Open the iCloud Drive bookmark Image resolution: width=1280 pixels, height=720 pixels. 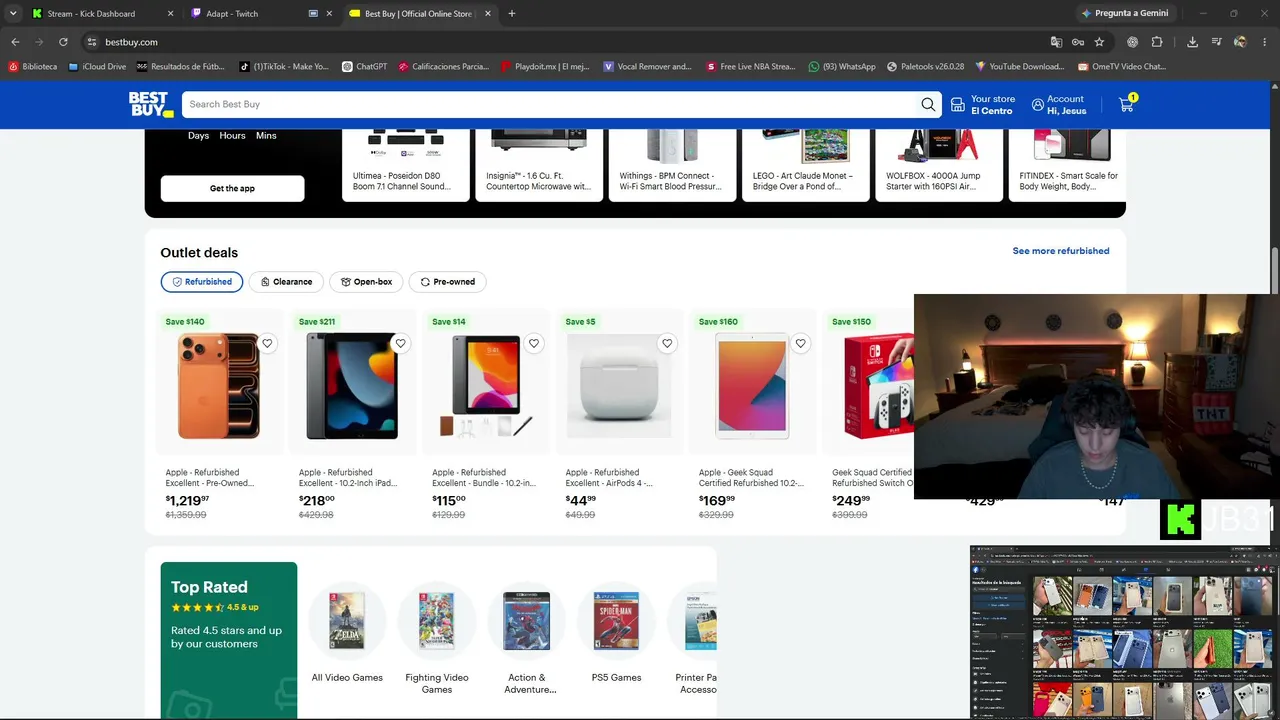tap(97, 67)
